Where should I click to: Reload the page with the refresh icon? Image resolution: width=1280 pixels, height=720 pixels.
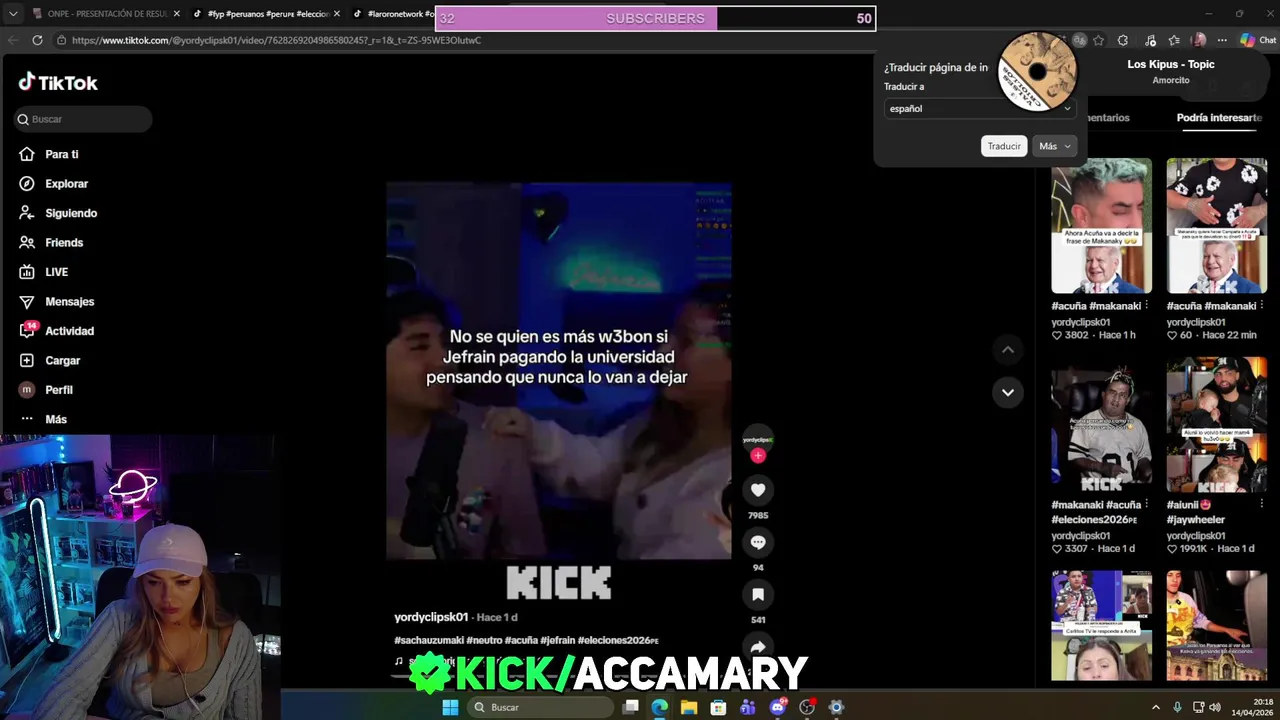37,40
